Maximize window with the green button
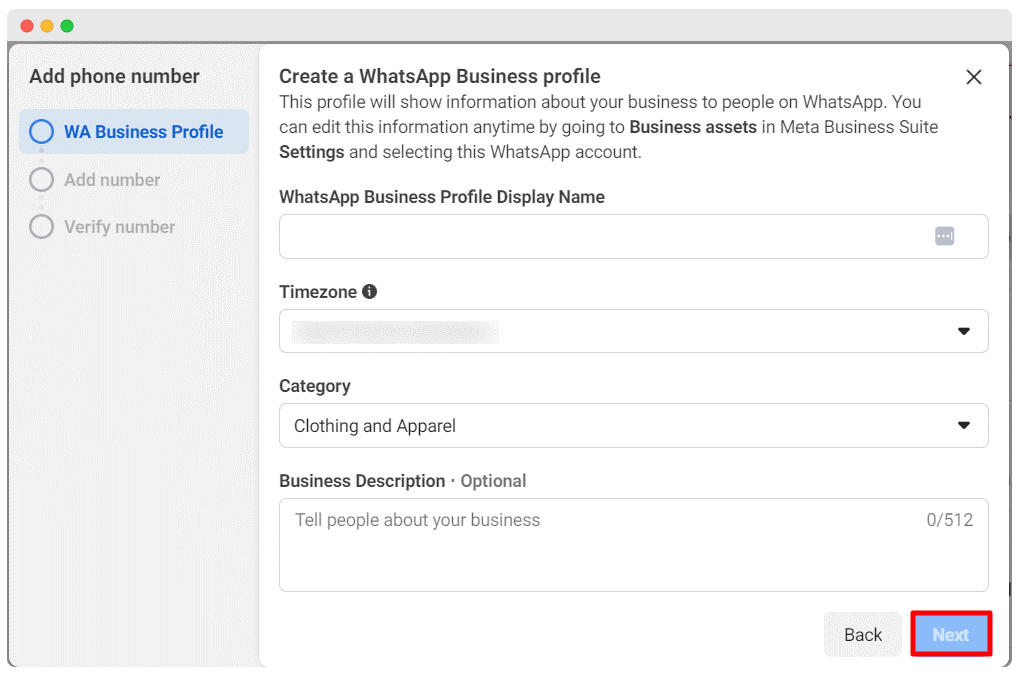The height and width of the screenshot is (676, 1019). tap(67, 26)
